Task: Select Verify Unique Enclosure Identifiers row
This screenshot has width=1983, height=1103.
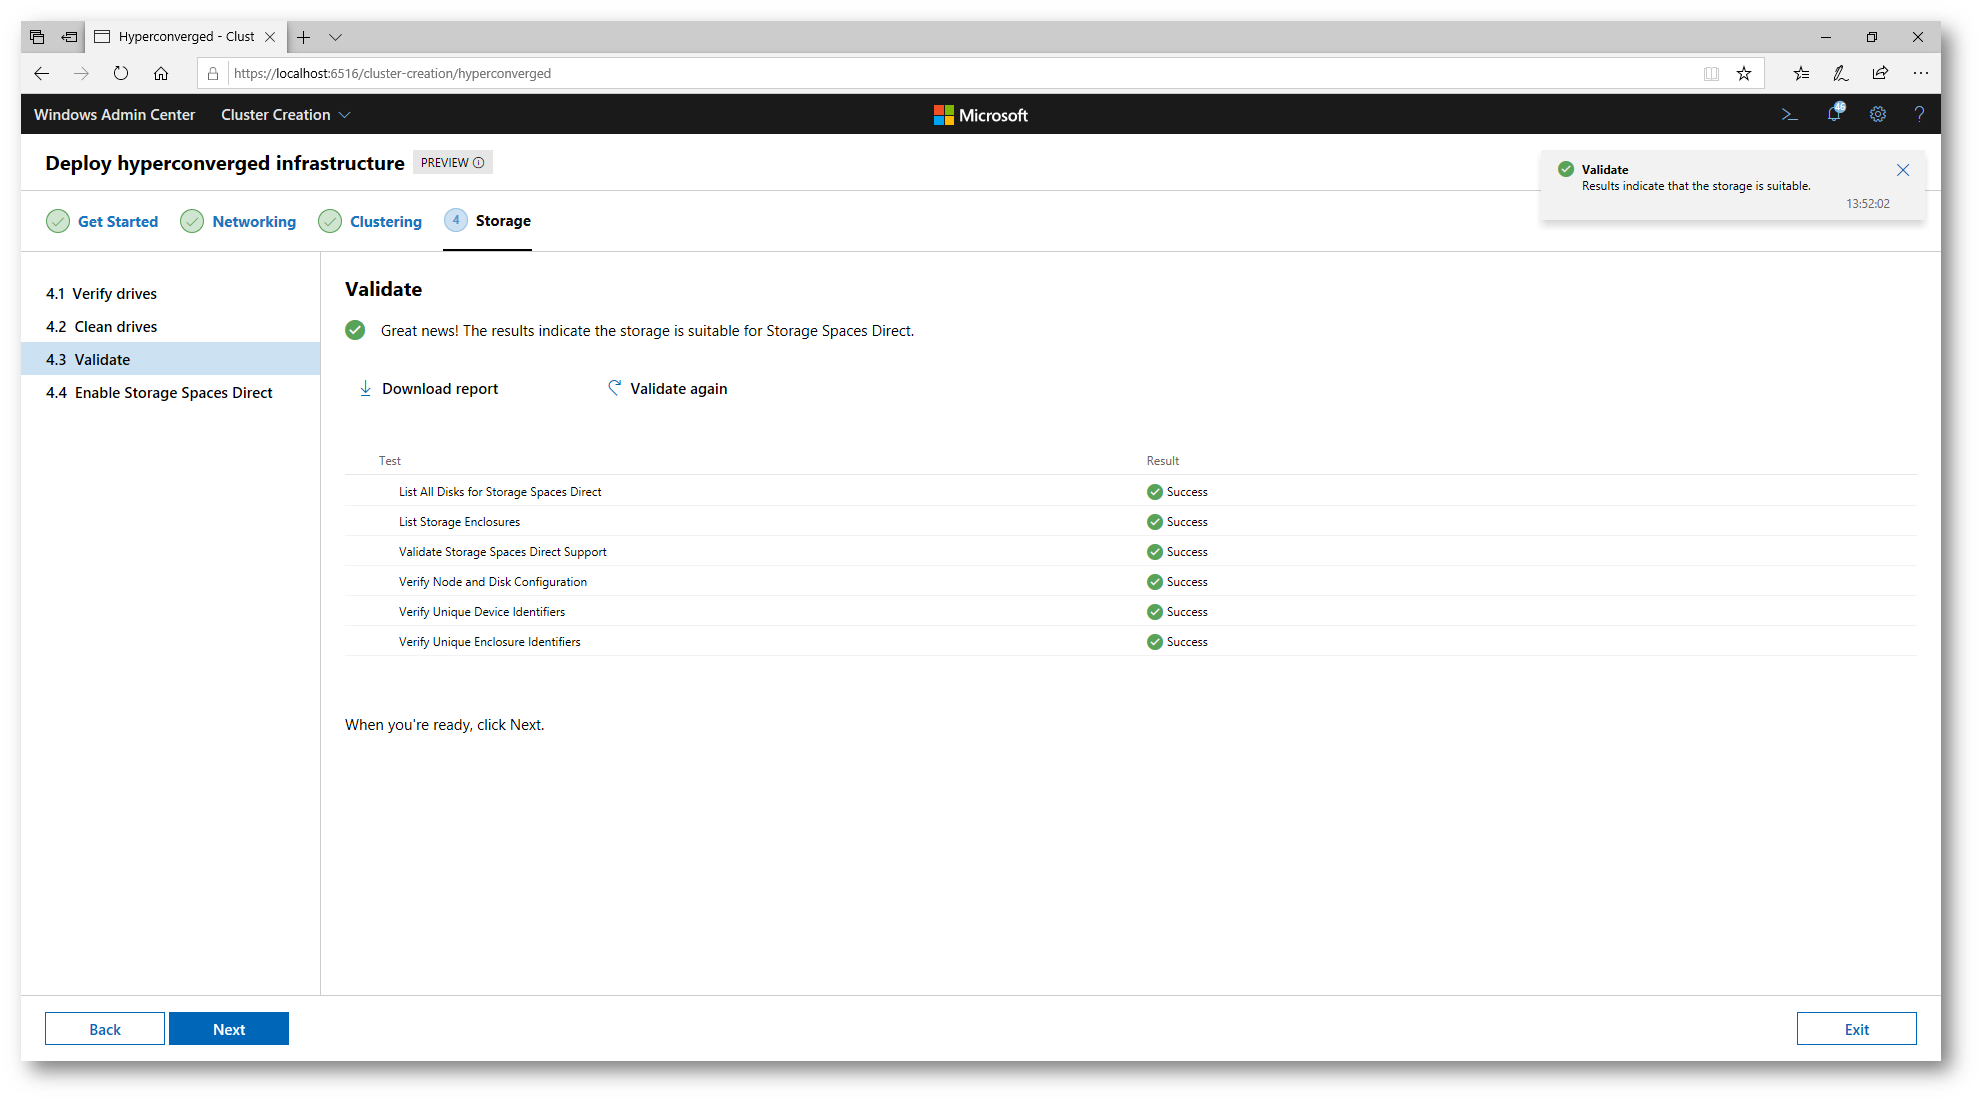Action: coord(1130,642)
